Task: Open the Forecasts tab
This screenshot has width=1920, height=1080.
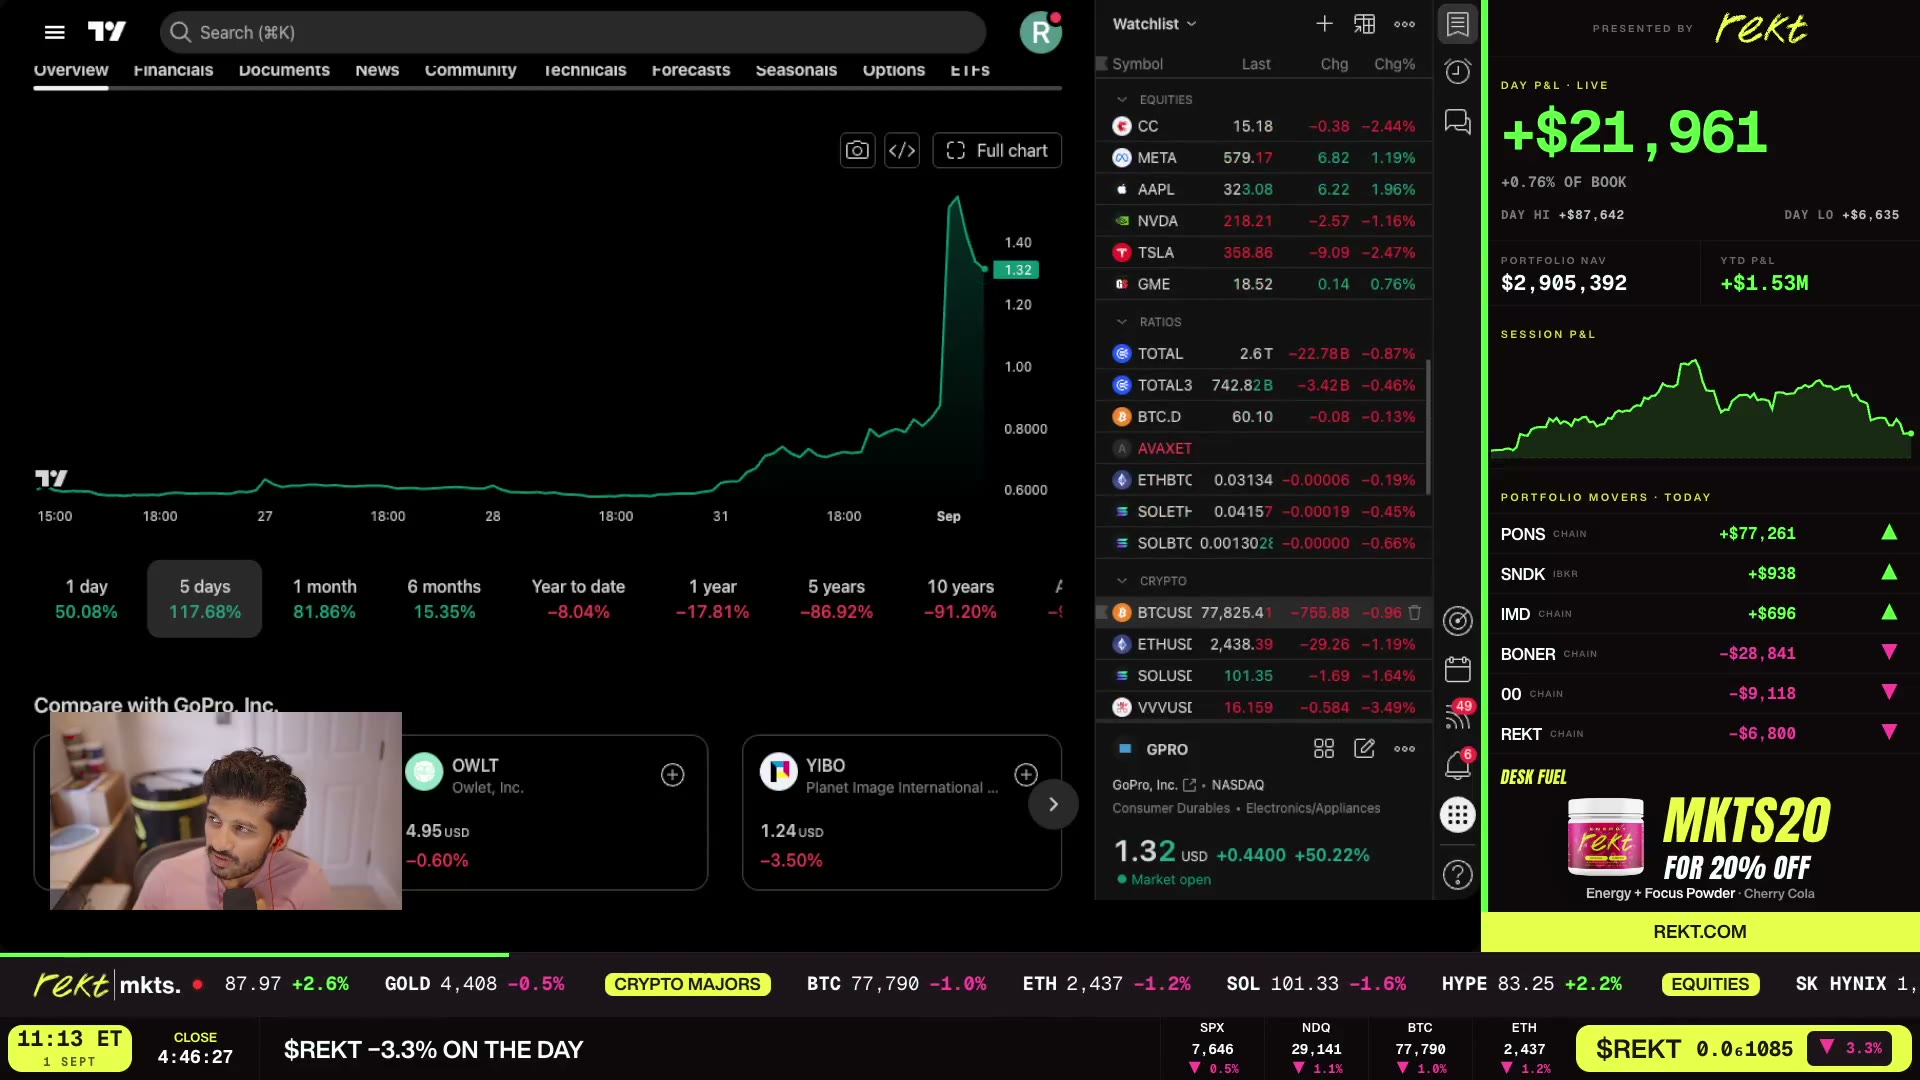Action: point(691,70)
